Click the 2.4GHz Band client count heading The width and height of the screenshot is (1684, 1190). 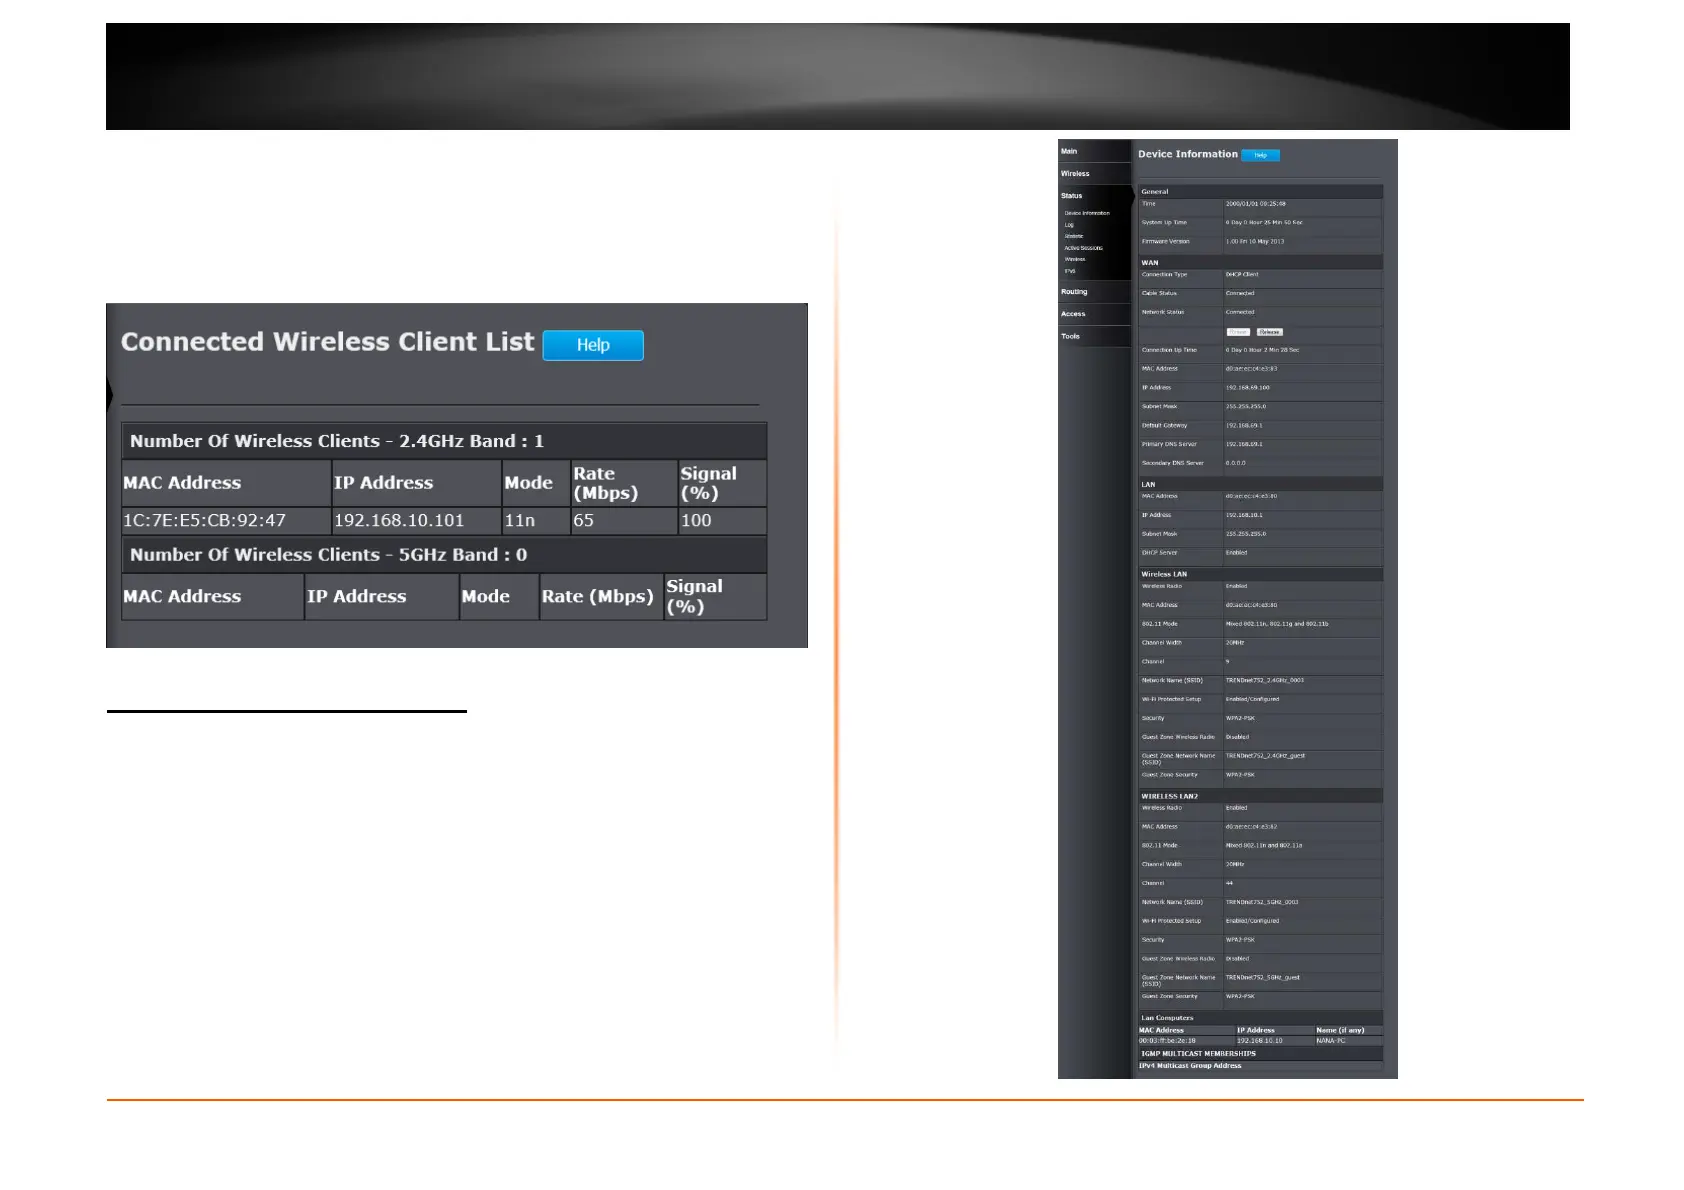click(x=337, y=441)
